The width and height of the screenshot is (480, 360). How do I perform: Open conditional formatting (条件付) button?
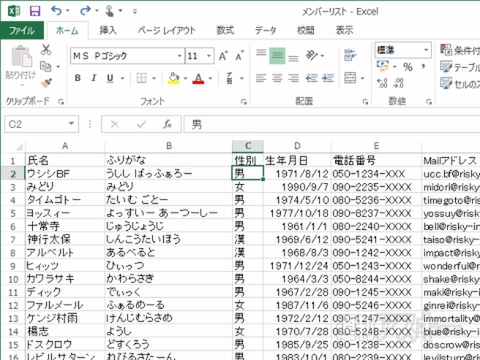click(x=460, y=50)
